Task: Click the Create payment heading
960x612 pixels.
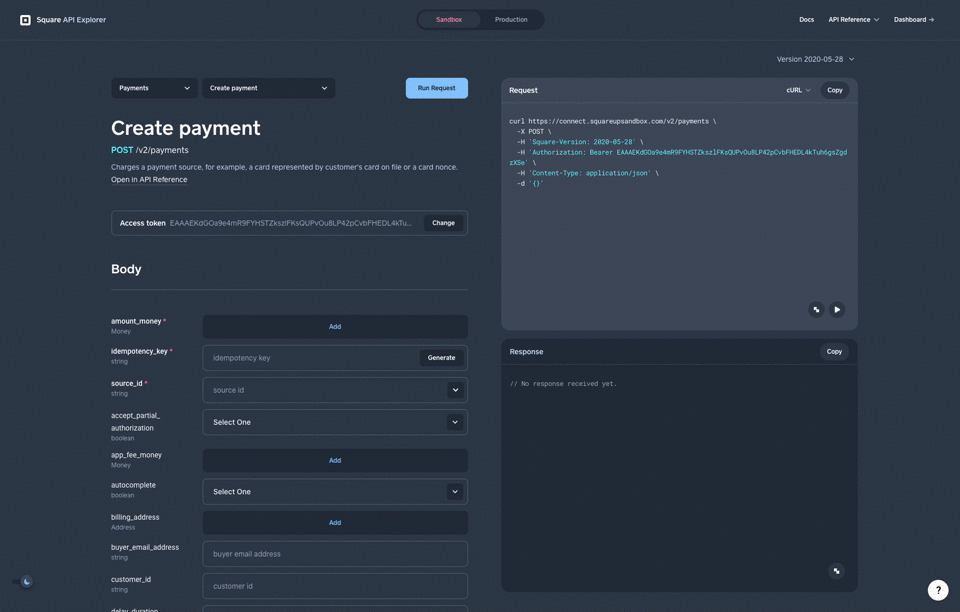Action: 186,128
